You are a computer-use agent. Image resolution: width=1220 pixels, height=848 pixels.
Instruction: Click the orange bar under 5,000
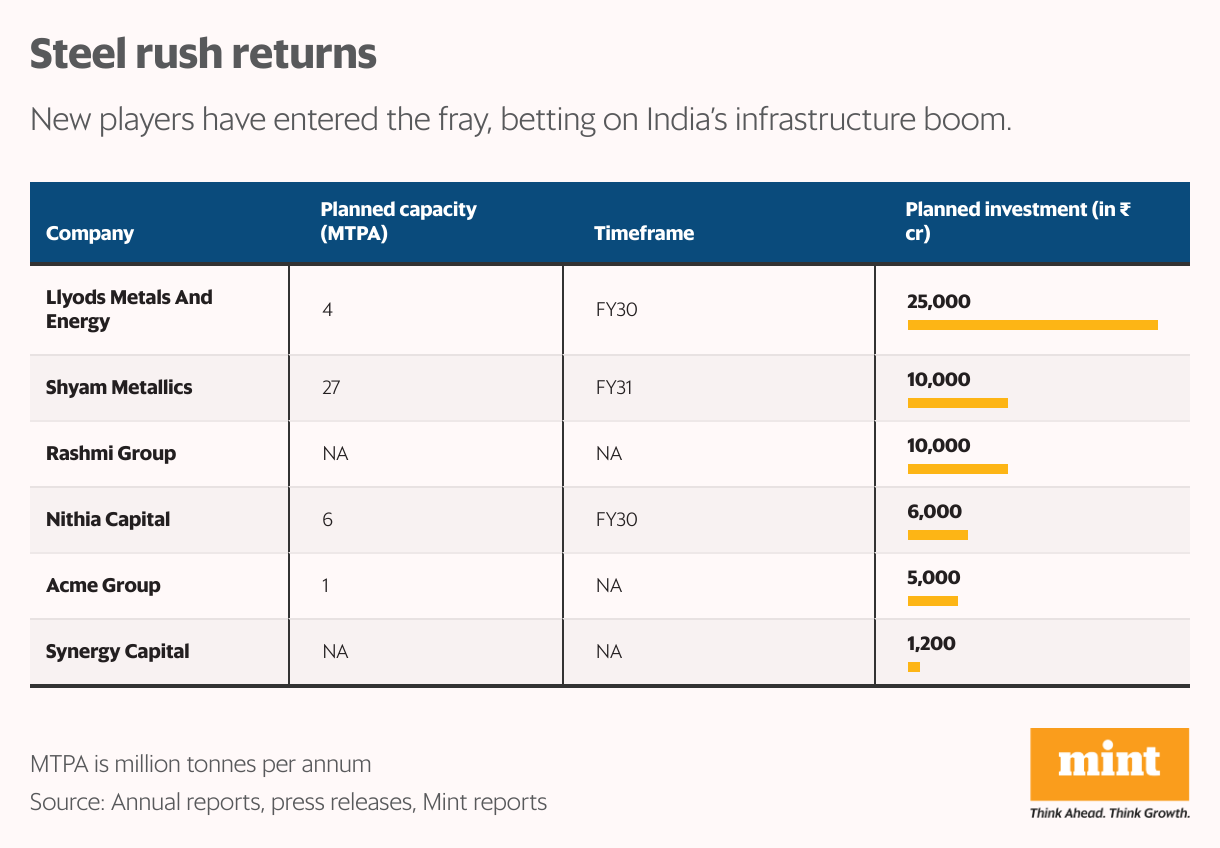(x=932, y=601)
